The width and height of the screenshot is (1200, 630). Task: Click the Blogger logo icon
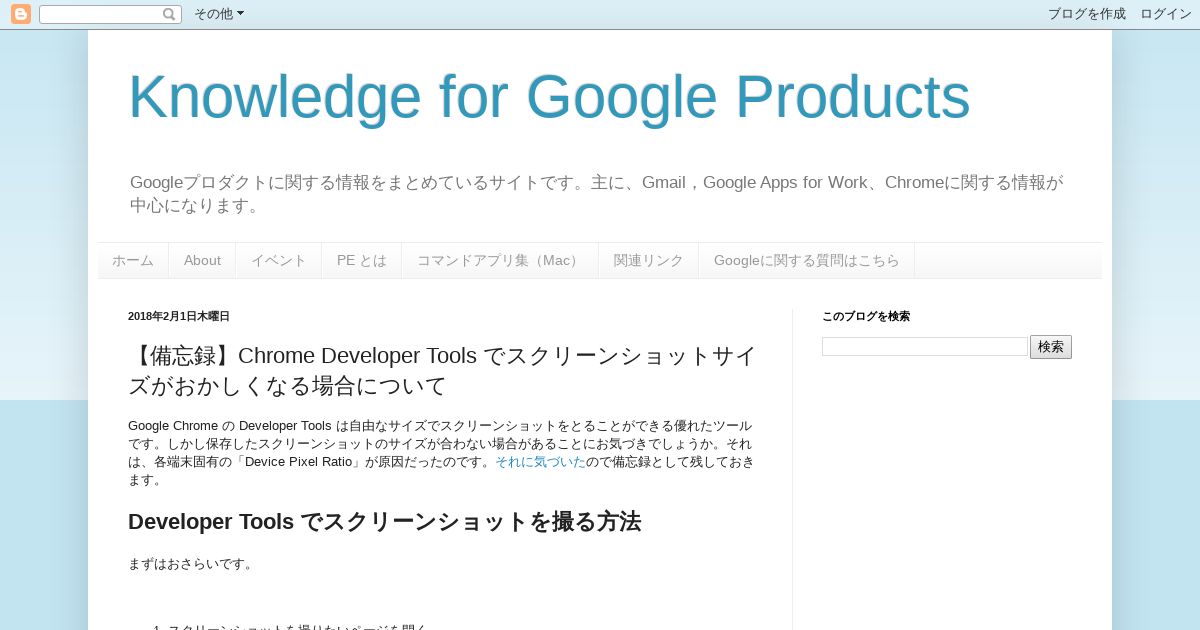(21, 14)
